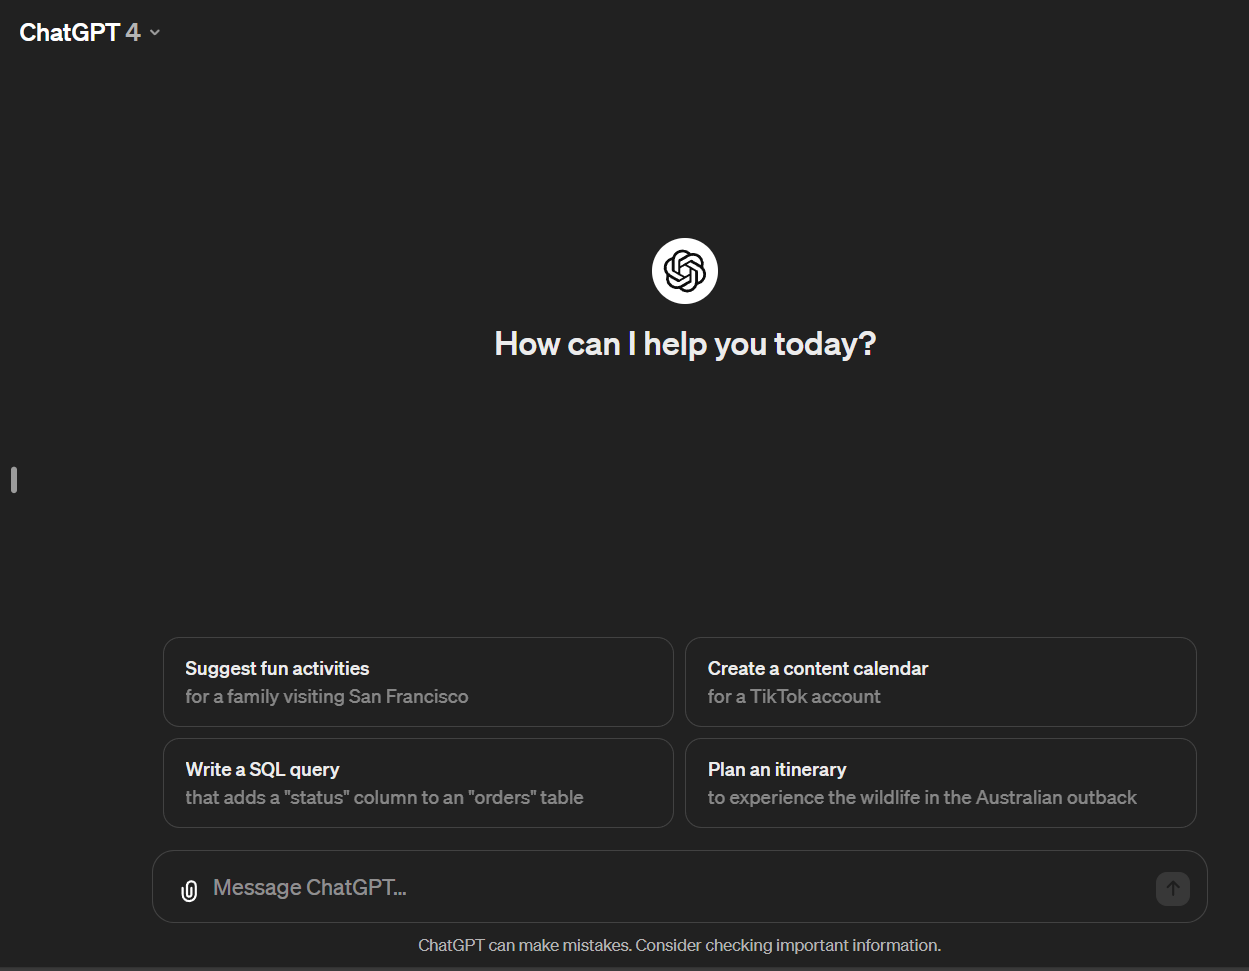Click "Consider checking important information" footer text
This screenshot has height=971, width=1249.
[788, 945]
